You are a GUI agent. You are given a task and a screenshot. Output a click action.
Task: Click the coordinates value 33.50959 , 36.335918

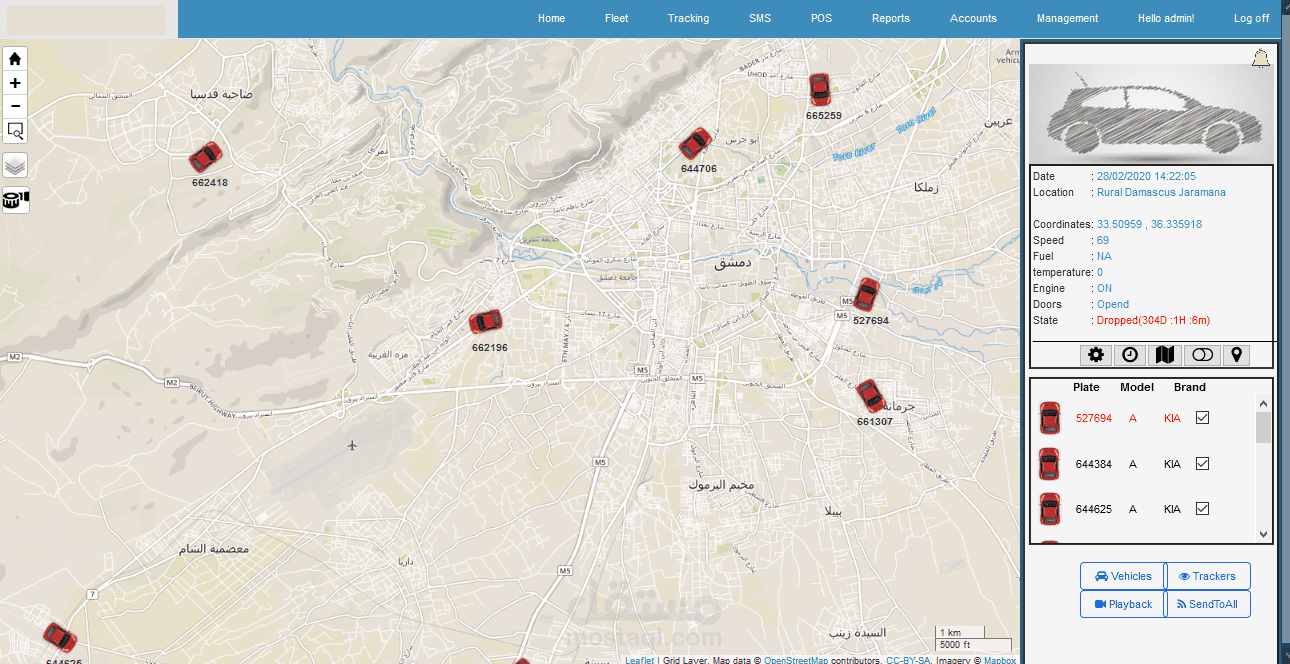[1149, 224]
